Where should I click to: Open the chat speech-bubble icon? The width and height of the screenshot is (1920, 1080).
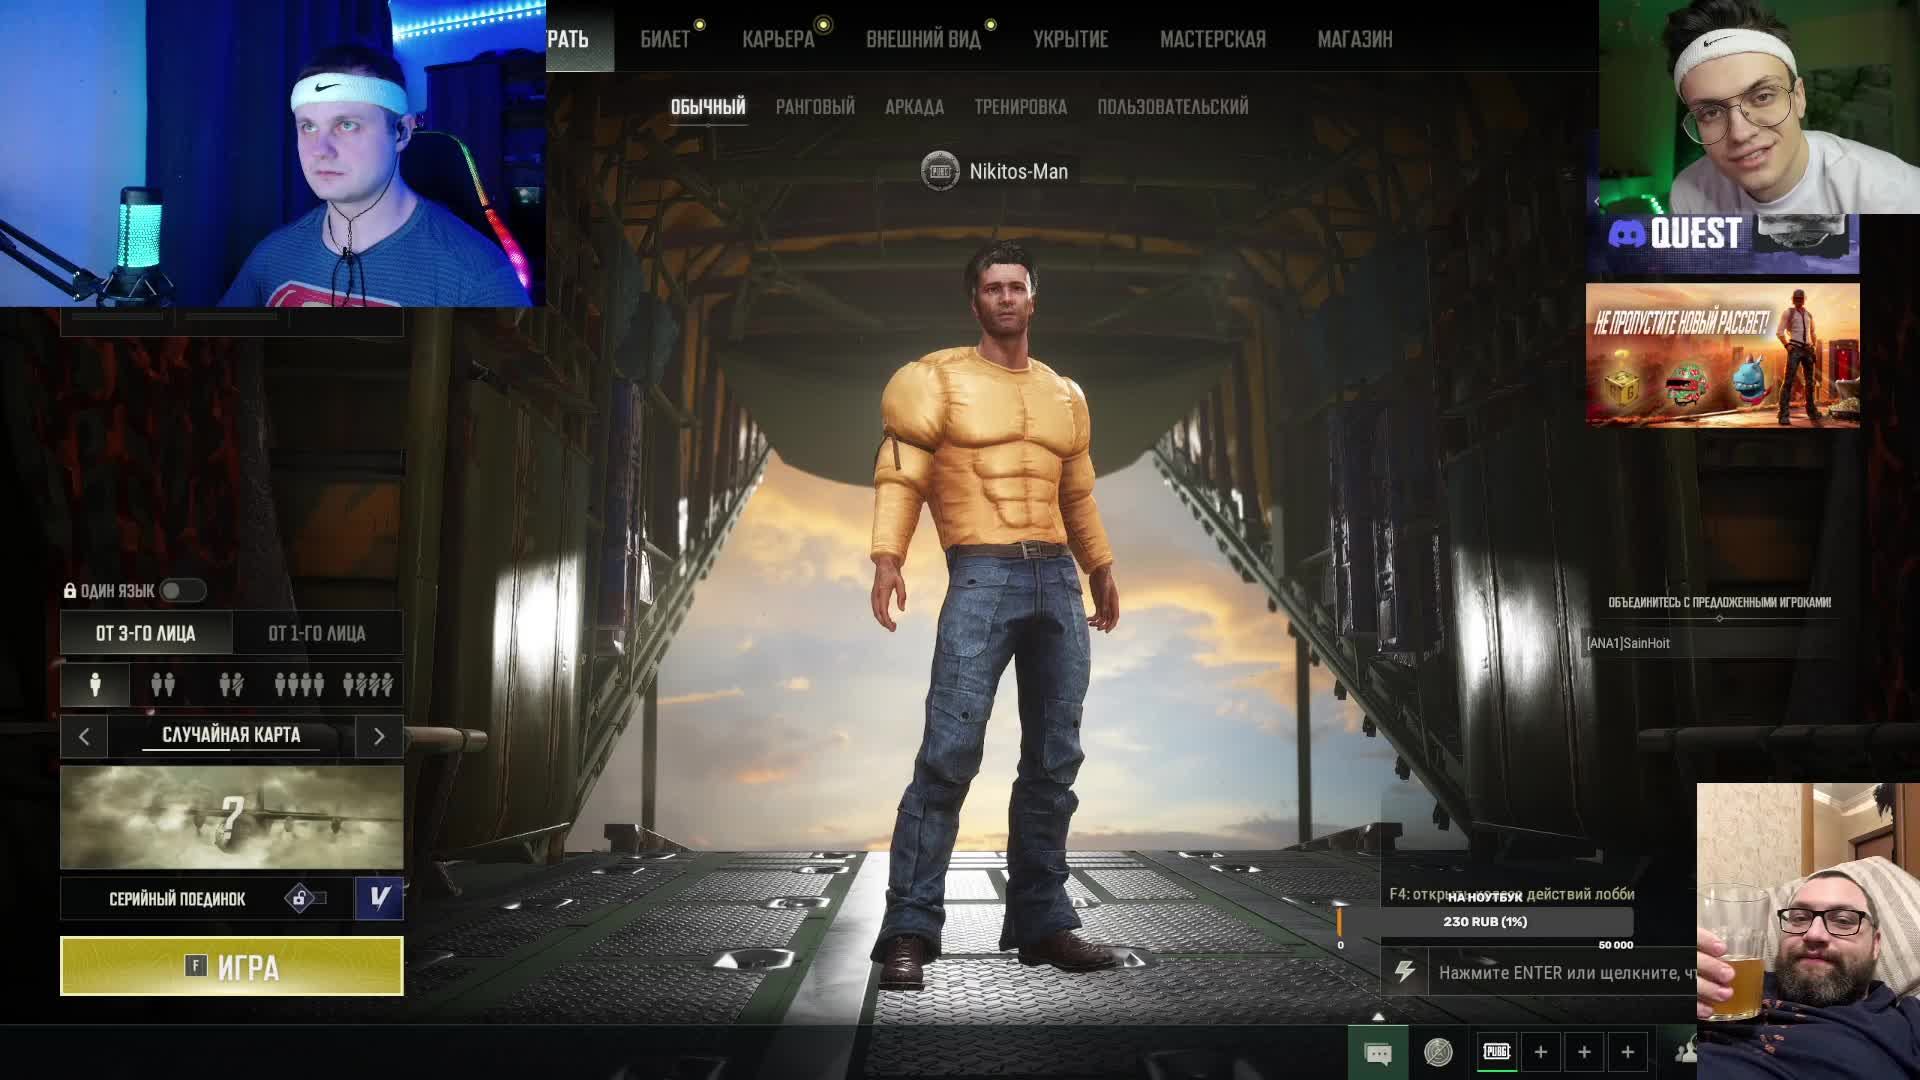1378,1053
